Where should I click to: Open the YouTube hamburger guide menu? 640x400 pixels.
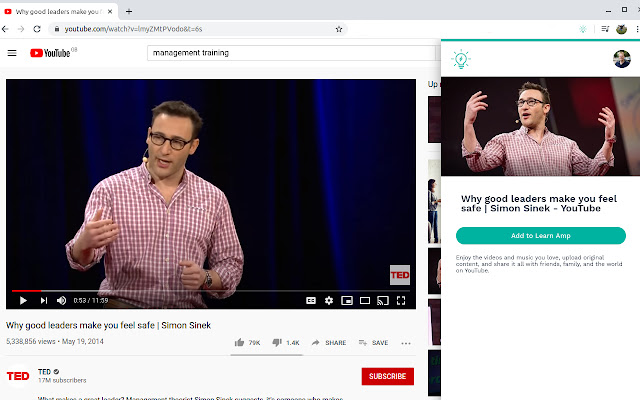pyautogui.click(x=12, y=53)
